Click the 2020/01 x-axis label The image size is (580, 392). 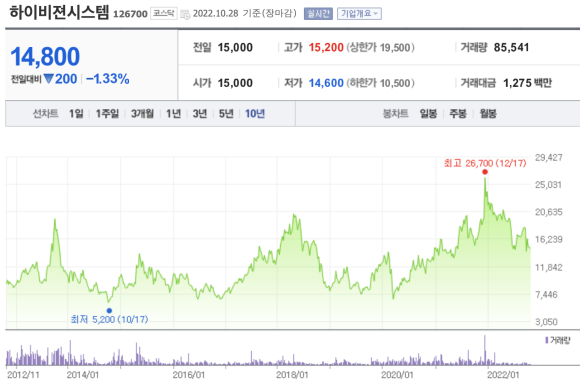coord(397,375)
